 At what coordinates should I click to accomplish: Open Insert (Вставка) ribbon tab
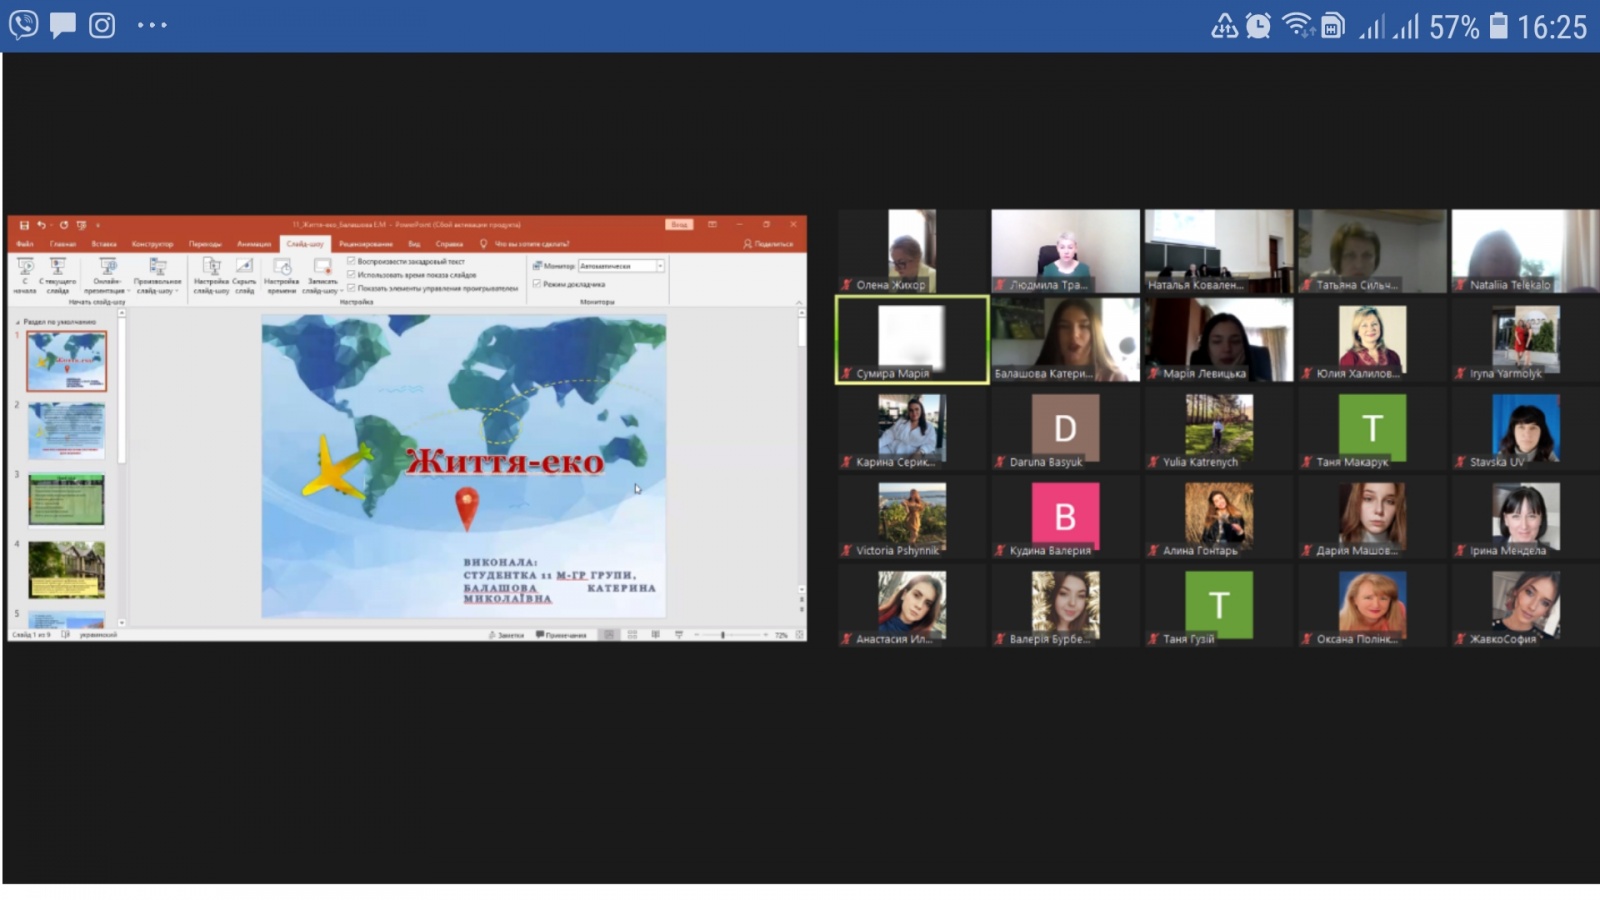[x=104, y=243]
